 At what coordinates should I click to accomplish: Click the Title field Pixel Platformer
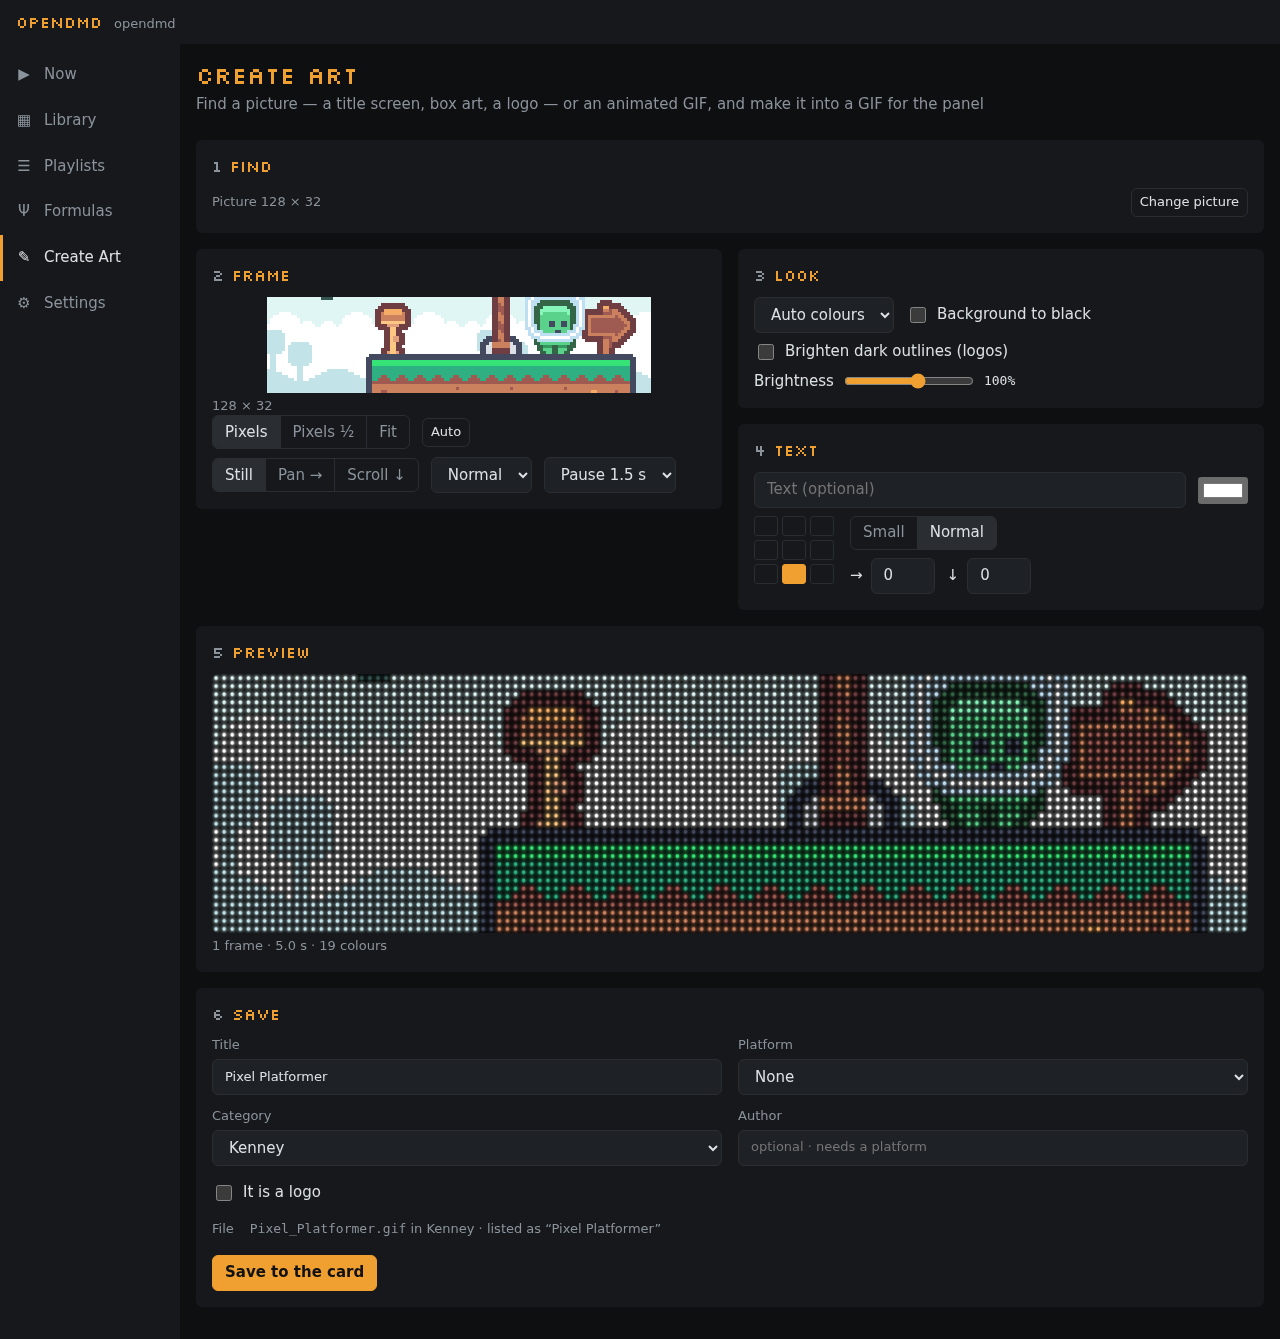point(467,1077)
